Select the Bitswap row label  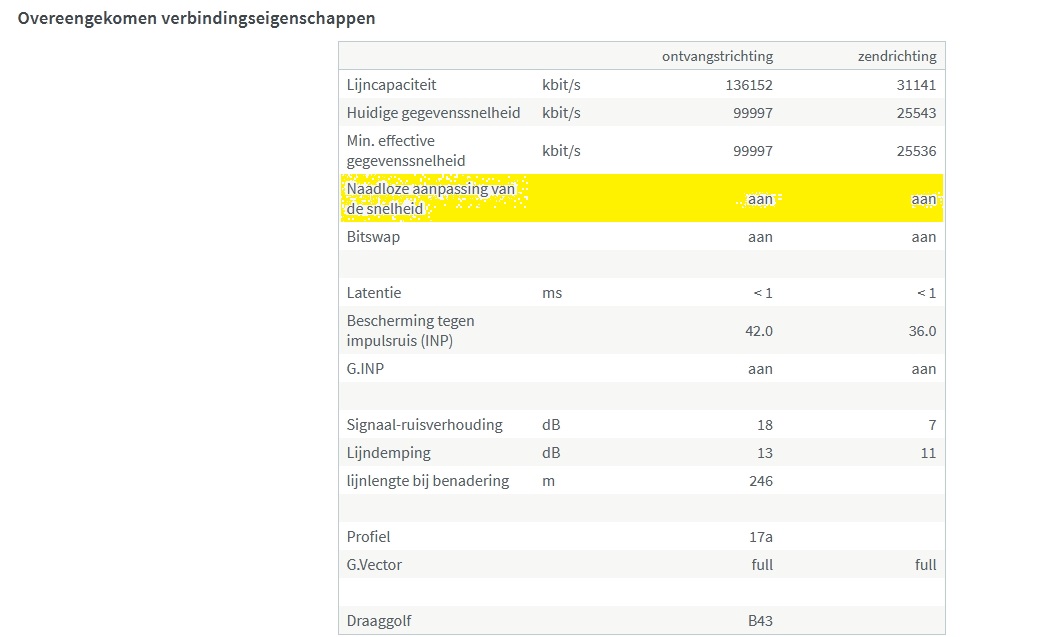[373, 237]
